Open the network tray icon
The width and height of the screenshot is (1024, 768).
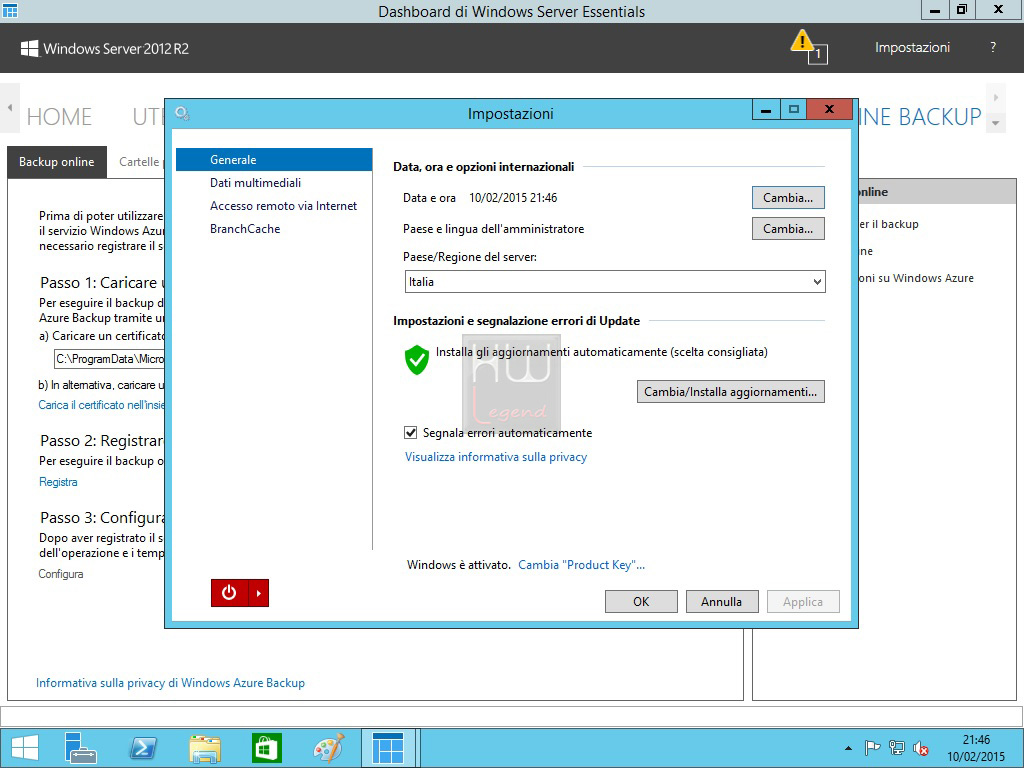(897, 748)
